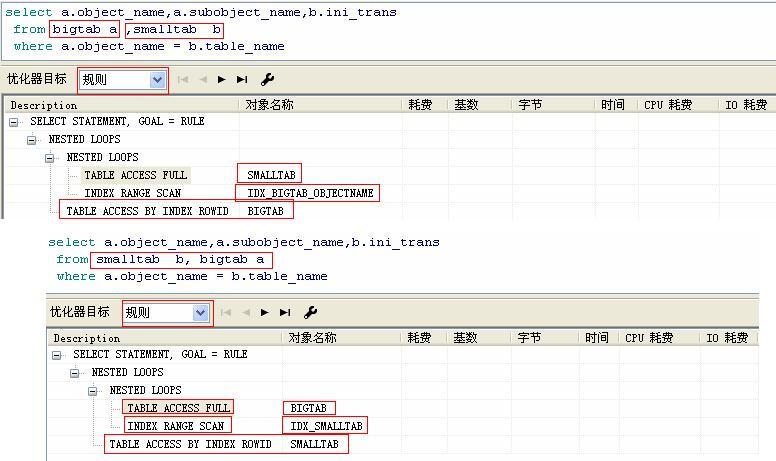Click 基数 column header in upper plan
Screen dimensions: 776x461
pos(480,105)
